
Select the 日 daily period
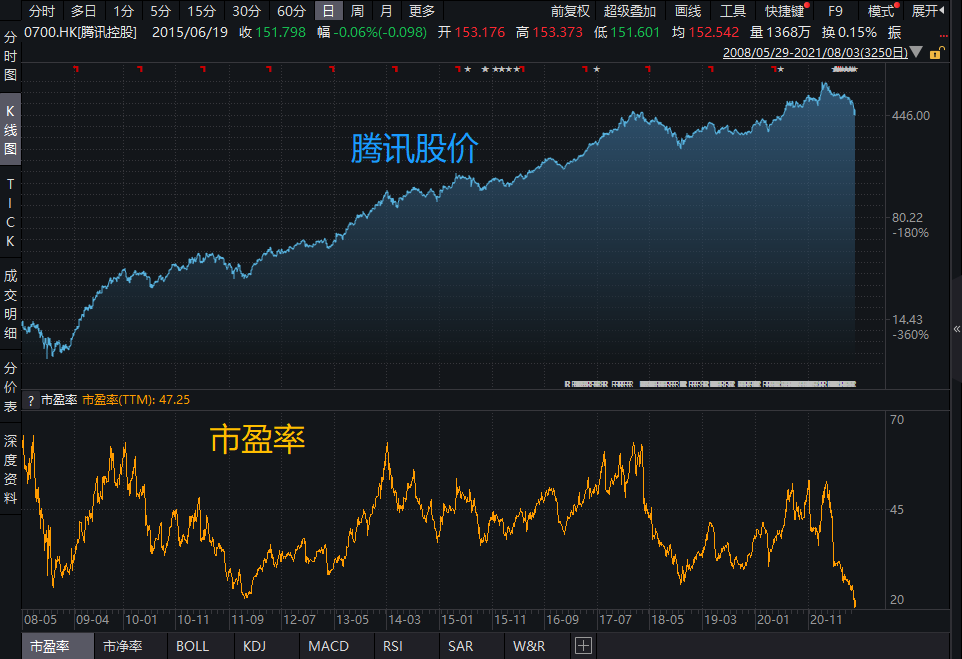tap(328, 11)
